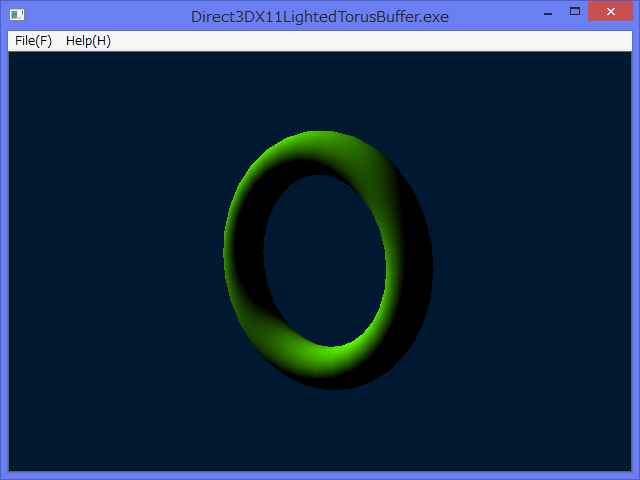
Task: Maximize the Direct3DX11LightedTorusBuffer window
Action: tap(575, 11)
